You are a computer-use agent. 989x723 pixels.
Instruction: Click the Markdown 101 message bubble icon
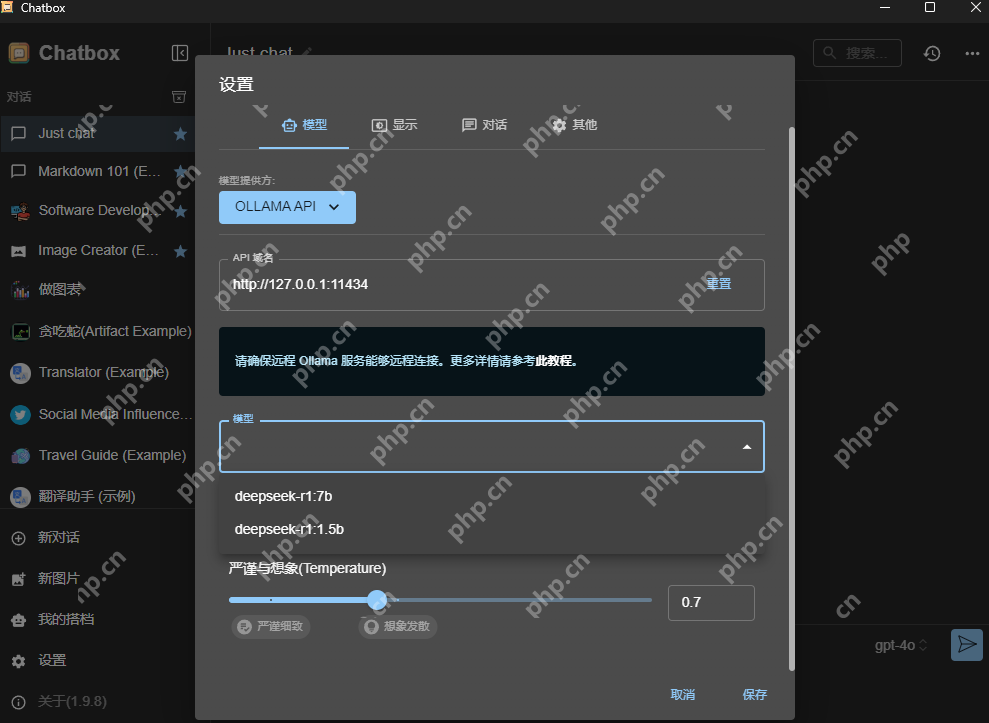[19, 171]
